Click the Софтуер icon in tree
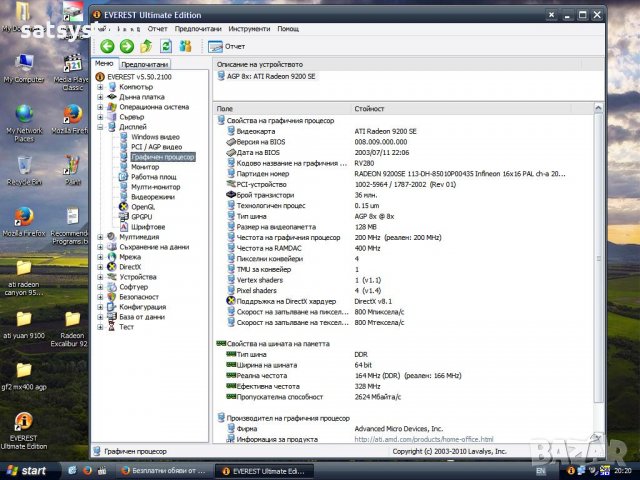The height and width of the screenshot is (480, 640). click(x=111, y=287)
